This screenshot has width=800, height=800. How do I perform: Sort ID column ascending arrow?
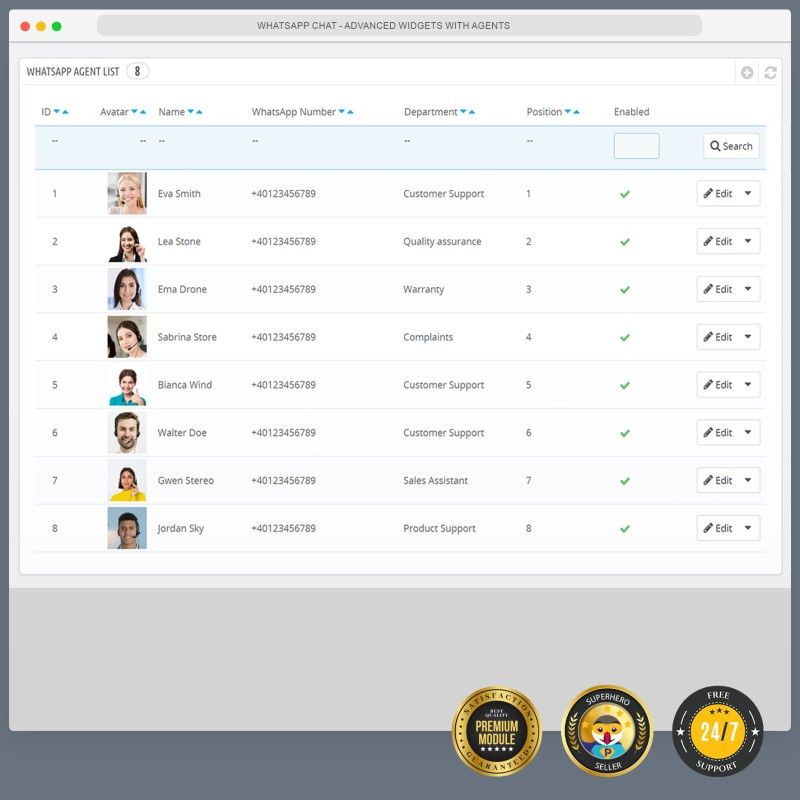point(65,112)
